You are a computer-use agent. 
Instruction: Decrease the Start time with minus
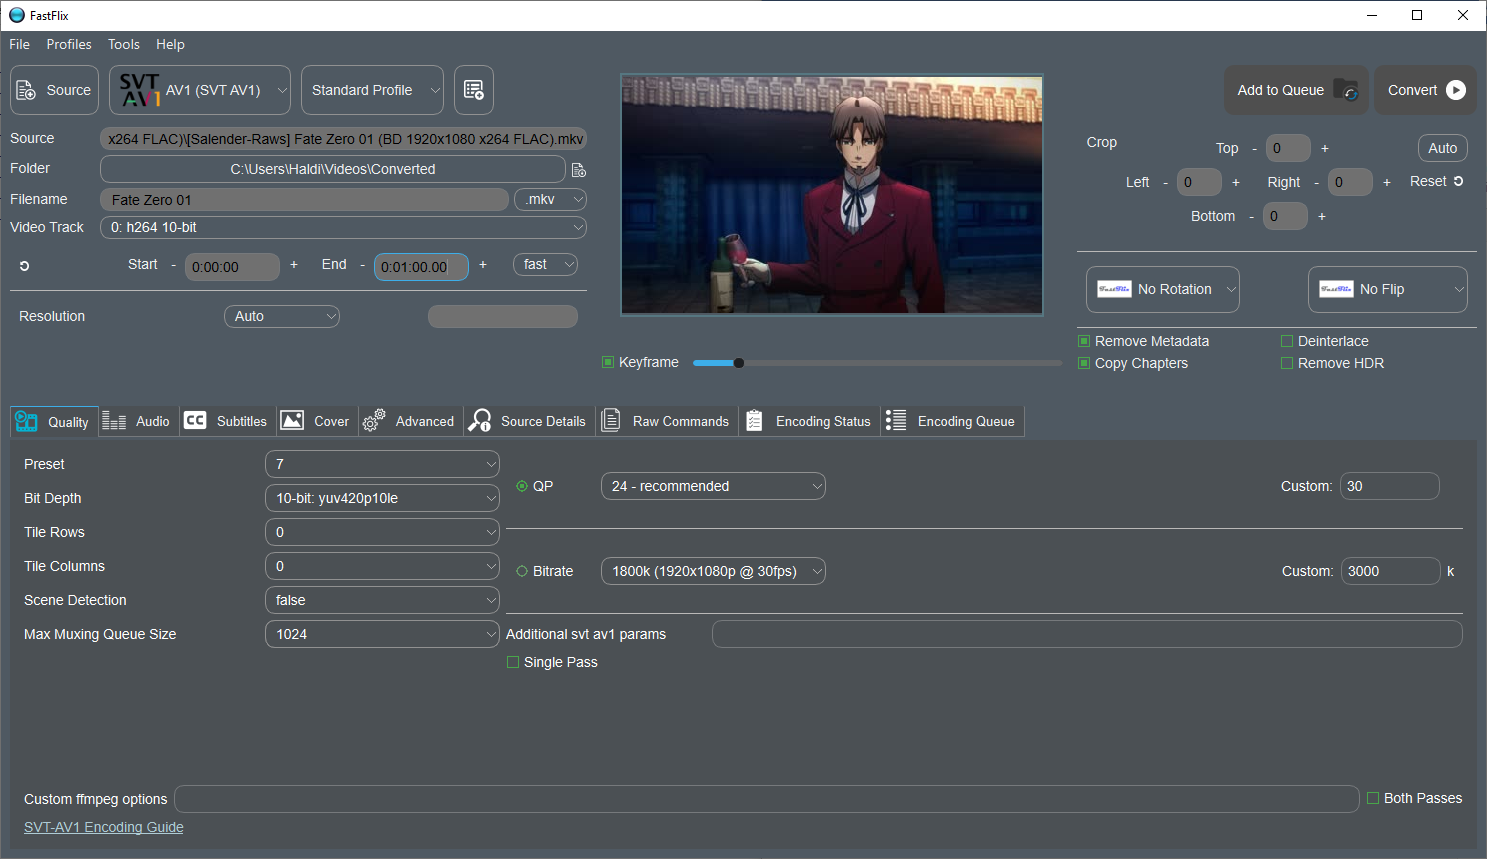173,265
